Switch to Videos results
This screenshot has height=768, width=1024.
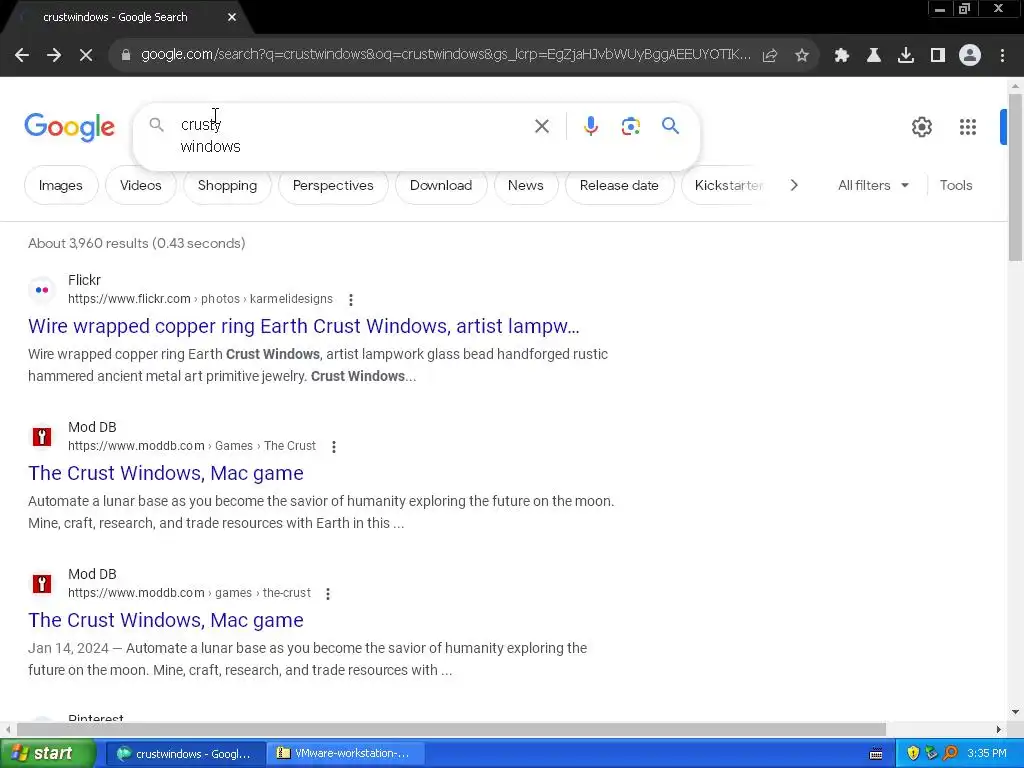pyautogui.click(x=140, y=185)
